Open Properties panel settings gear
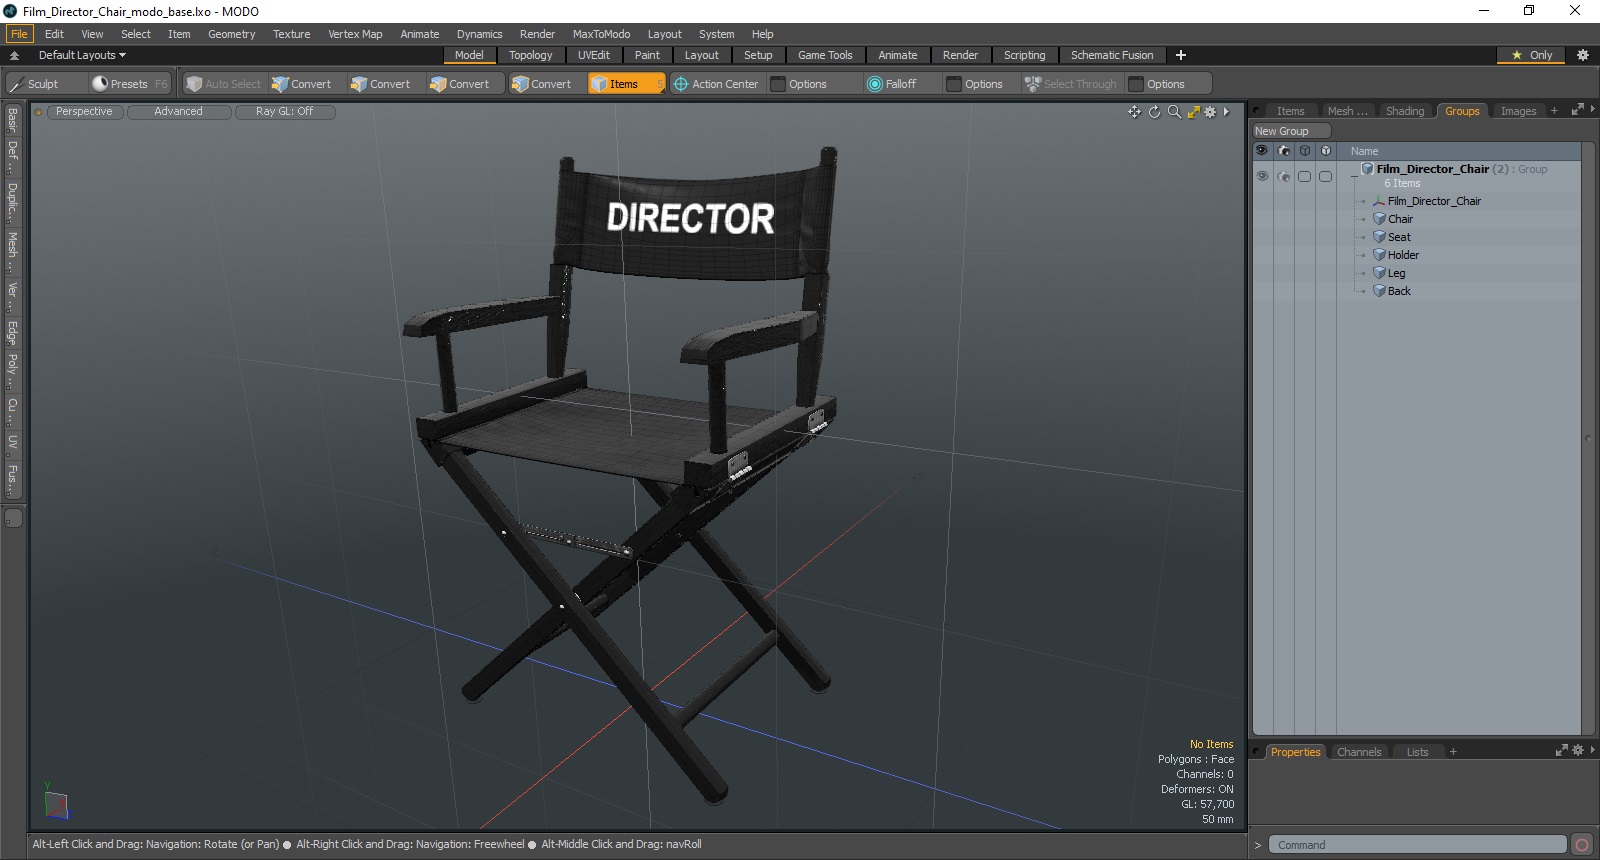The height and width of the screenshot is (860, 1600). pos(1578,750)
